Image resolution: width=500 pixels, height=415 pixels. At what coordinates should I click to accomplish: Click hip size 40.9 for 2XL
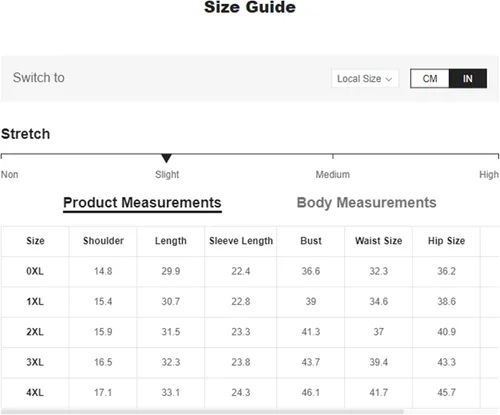(446, 332)
